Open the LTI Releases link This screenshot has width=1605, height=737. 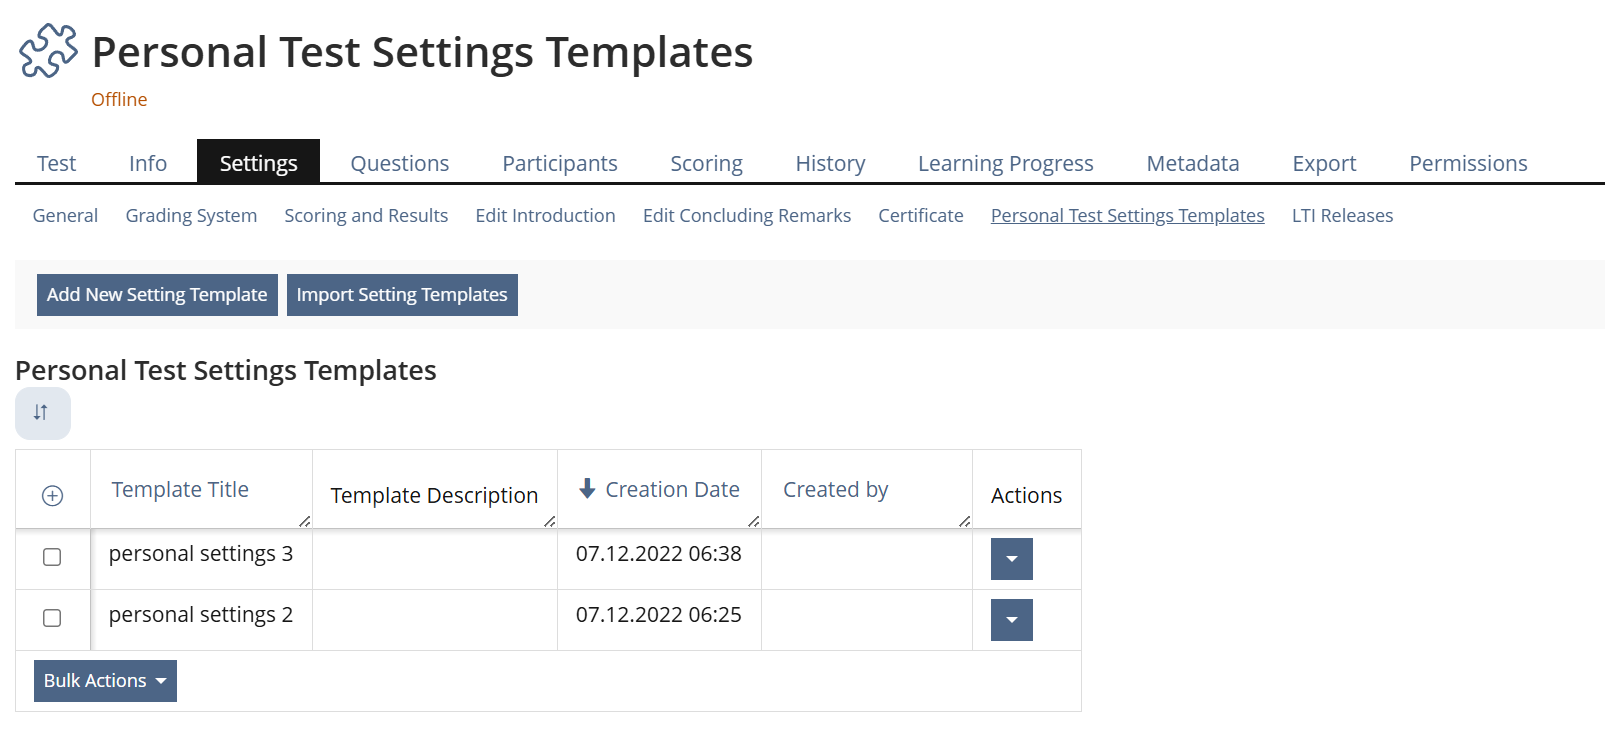point(1342,216)
